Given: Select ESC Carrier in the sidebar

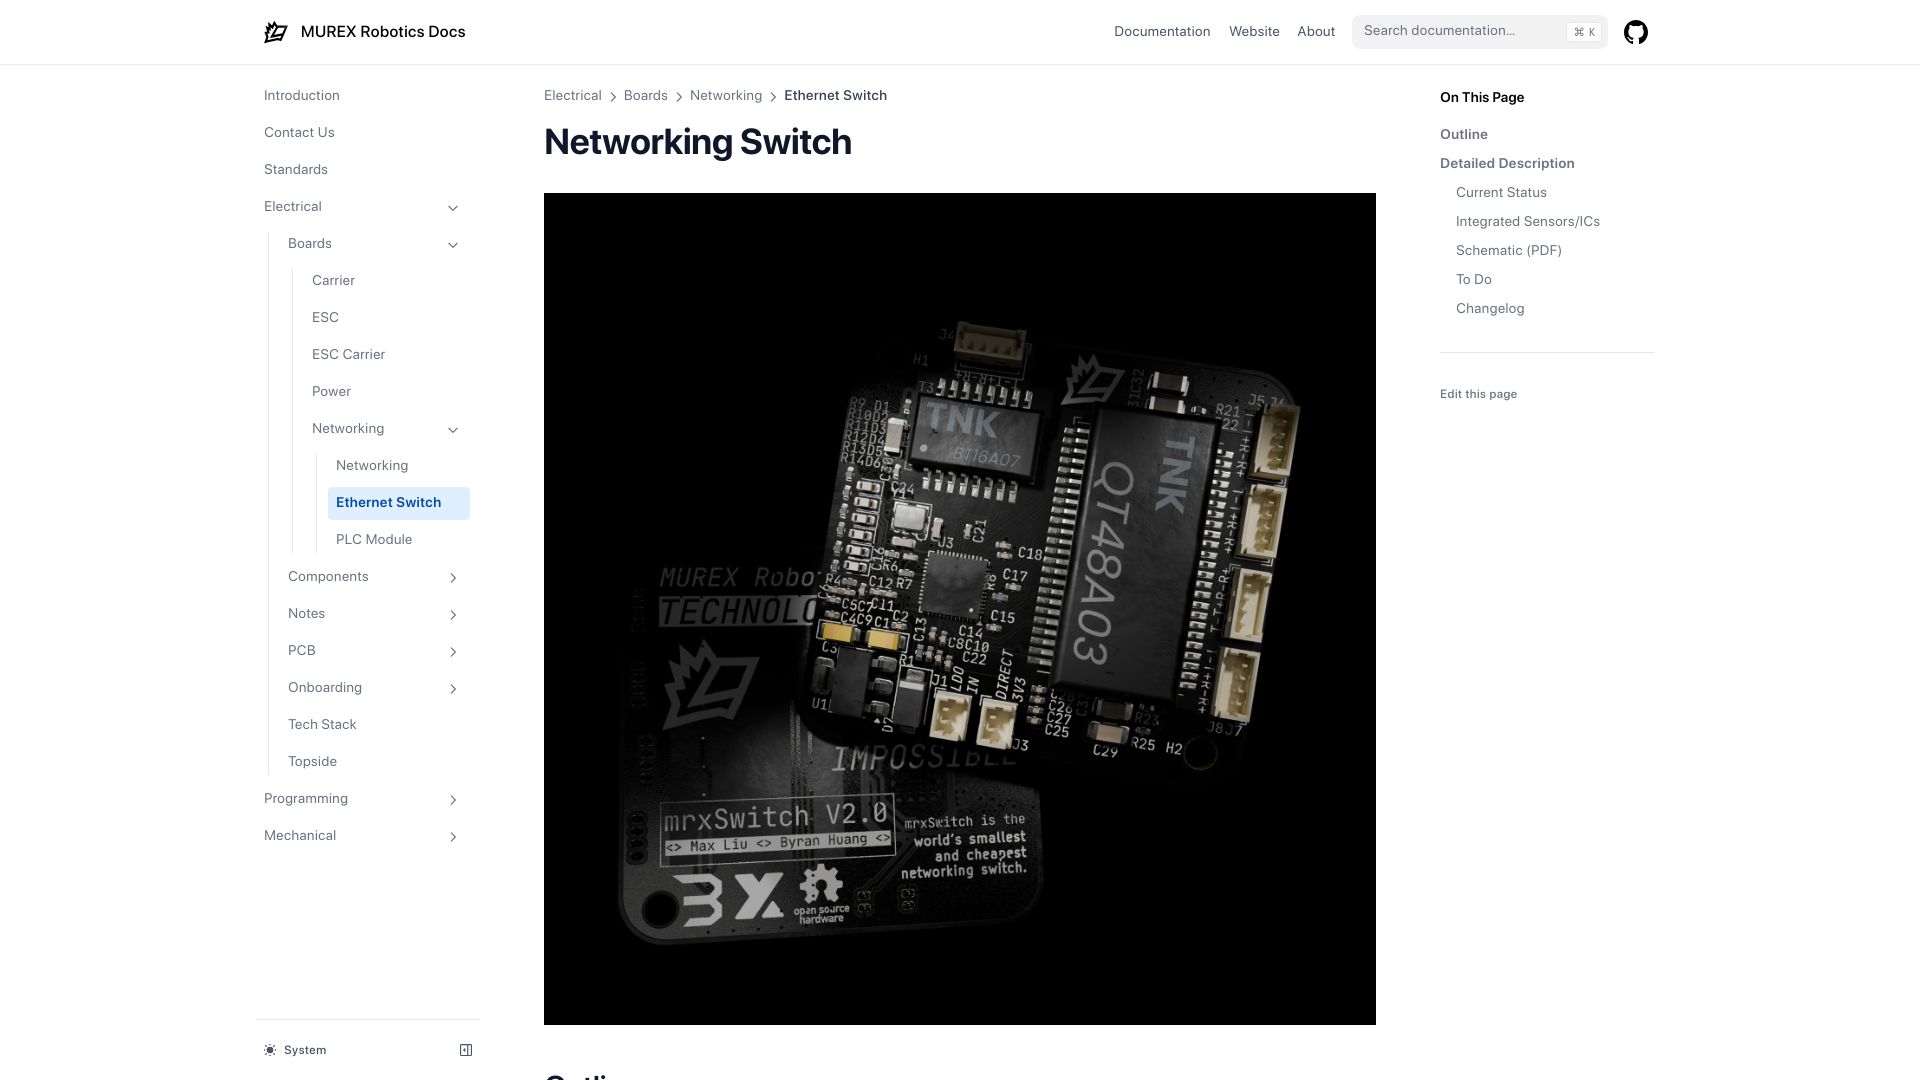Looking at the screenshot, I should tap(348, 355).
